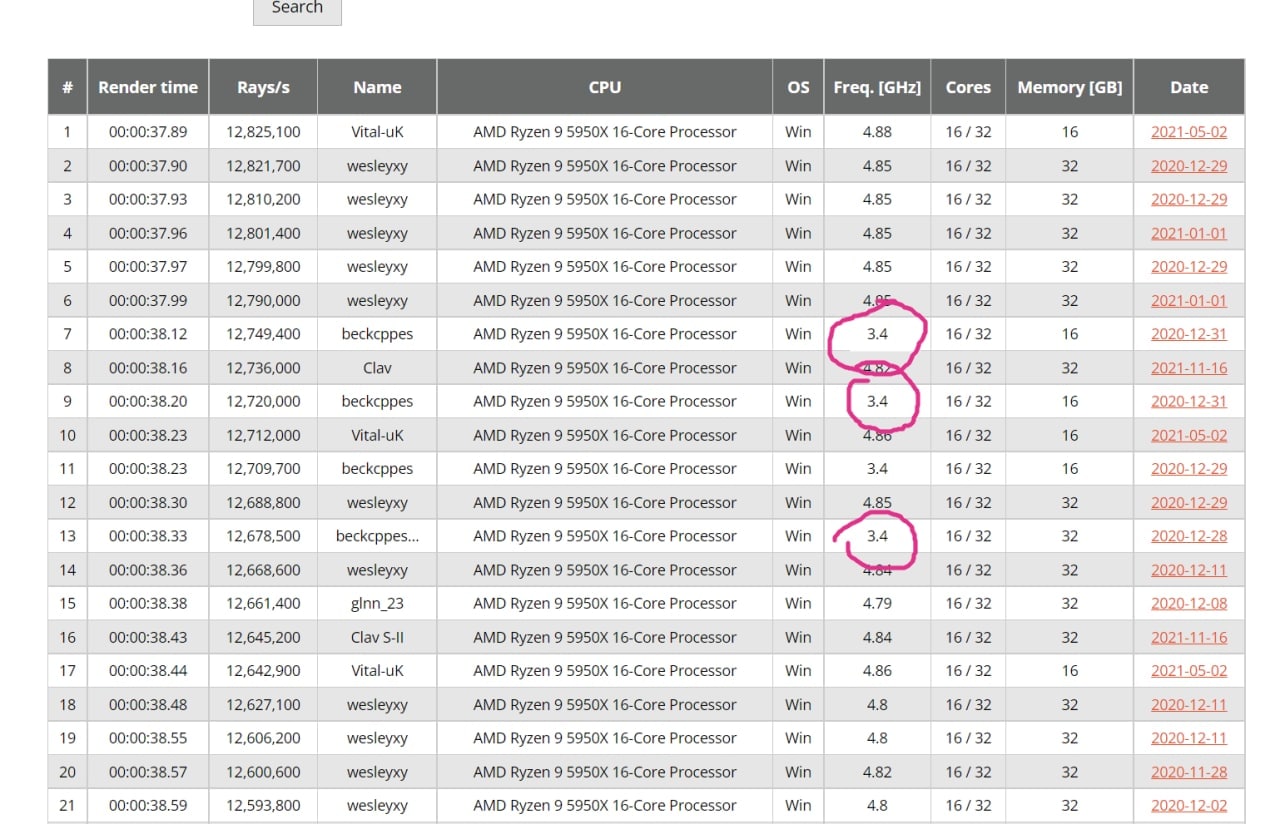1280x824 pixels.
Task: Select the rays/s value 12,600,600
Action: pyautogui.click(x=263, y=772)
